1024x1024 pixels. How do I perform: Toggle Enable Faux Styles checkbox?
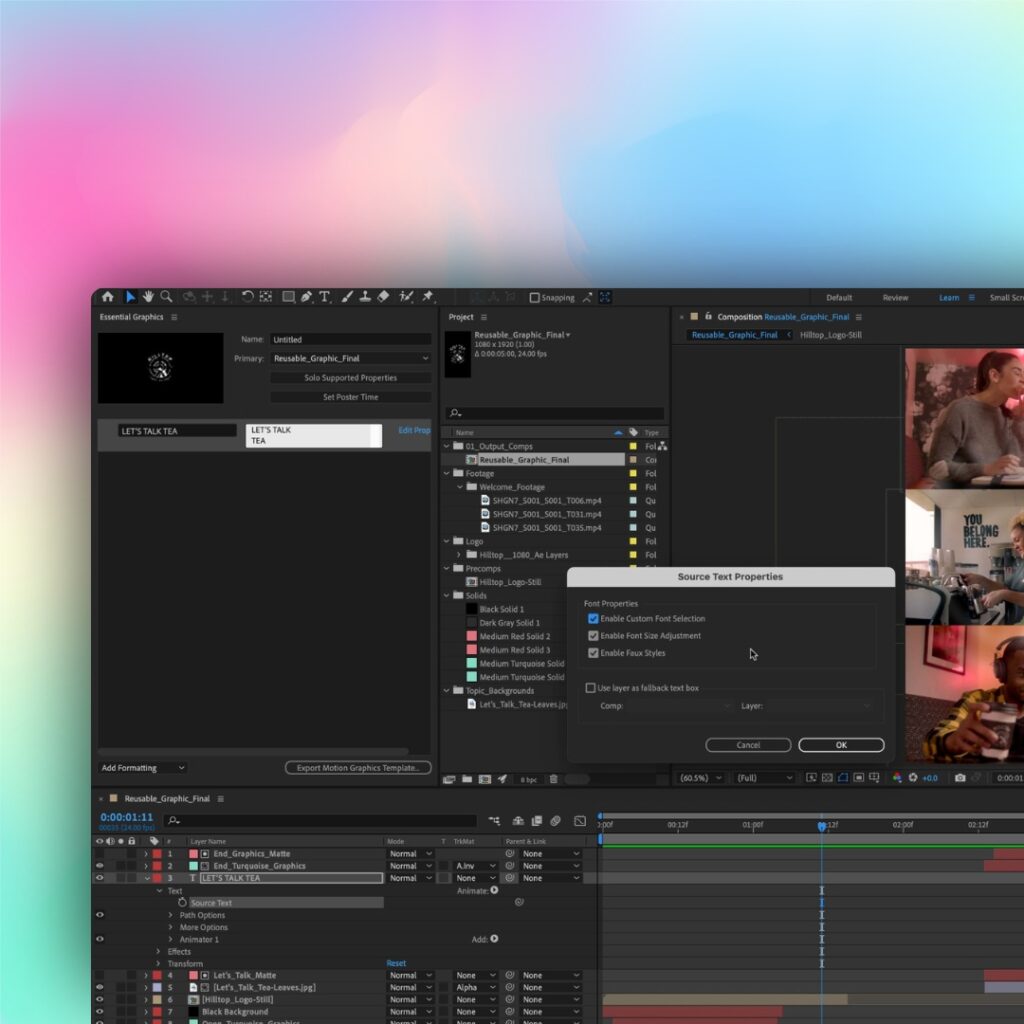593,653
